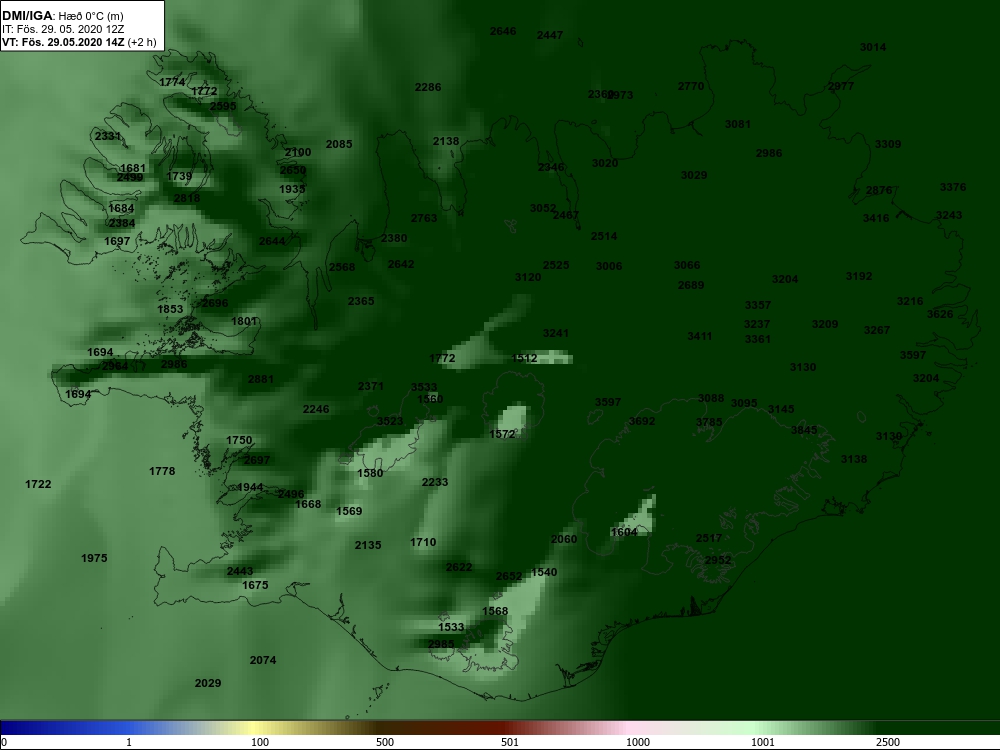Click the color scale label "500"
Viewport: 1000px width, 750px height.
pos(385,742)
